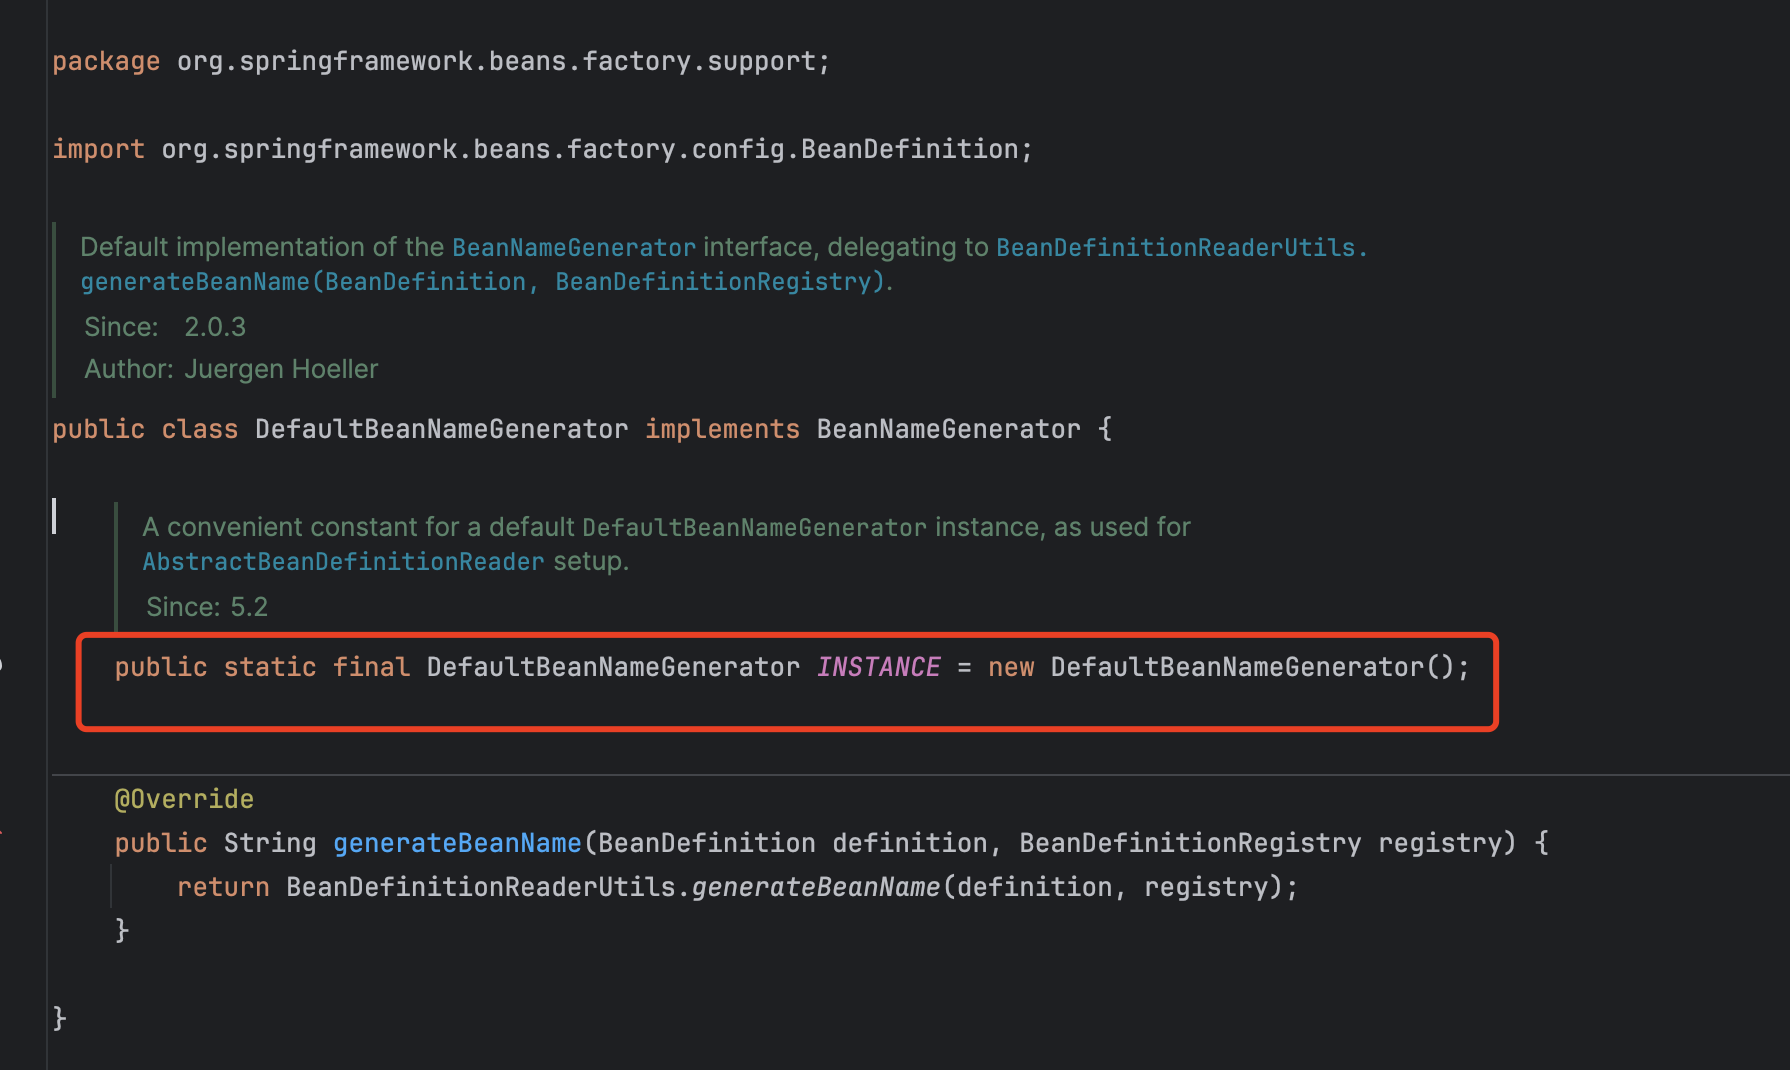
Task: Click BeanDefinition in the import statement
Action: (x=909, y=149)
